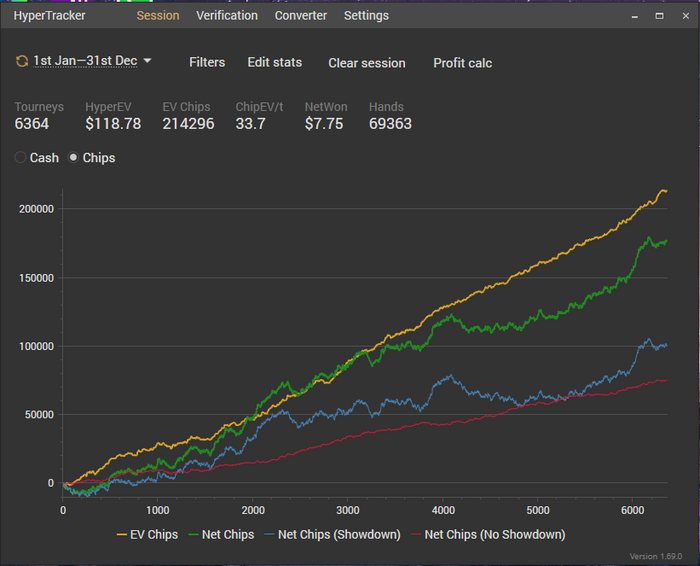700x566 pixels.
Task: Click the refresh icon beside date range
Action: (22, 61)
